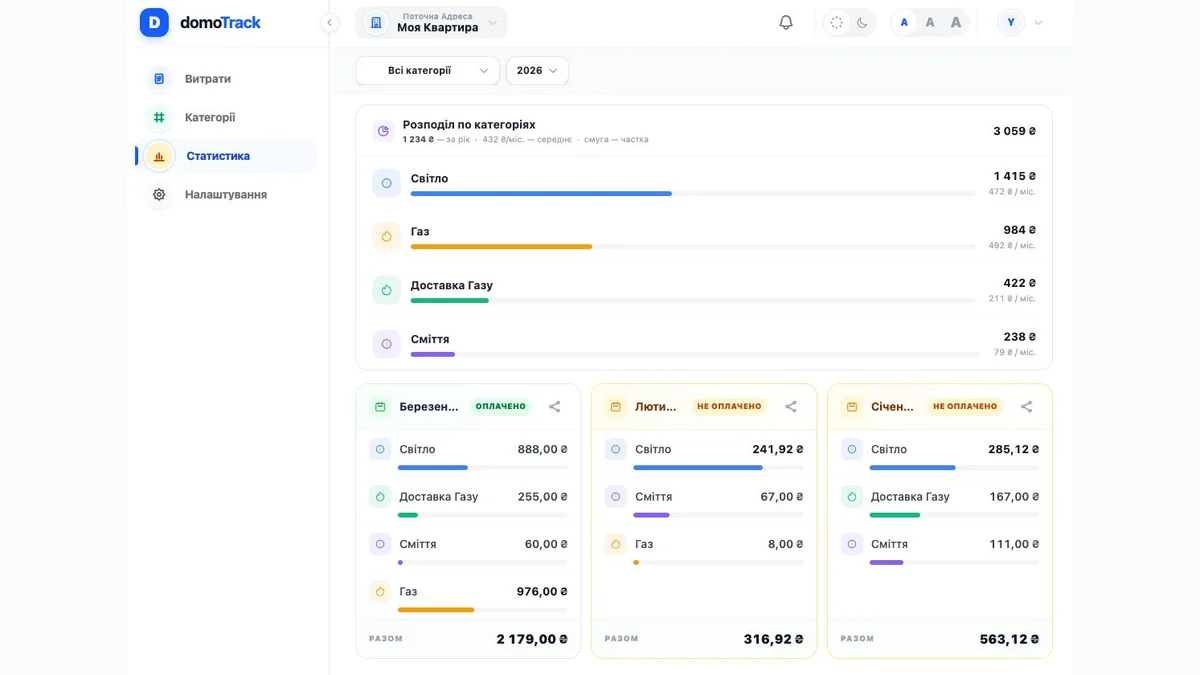Click the Світло icon in the Березень card
This screenshot has width=1200, height=675.
coord(380,450)
